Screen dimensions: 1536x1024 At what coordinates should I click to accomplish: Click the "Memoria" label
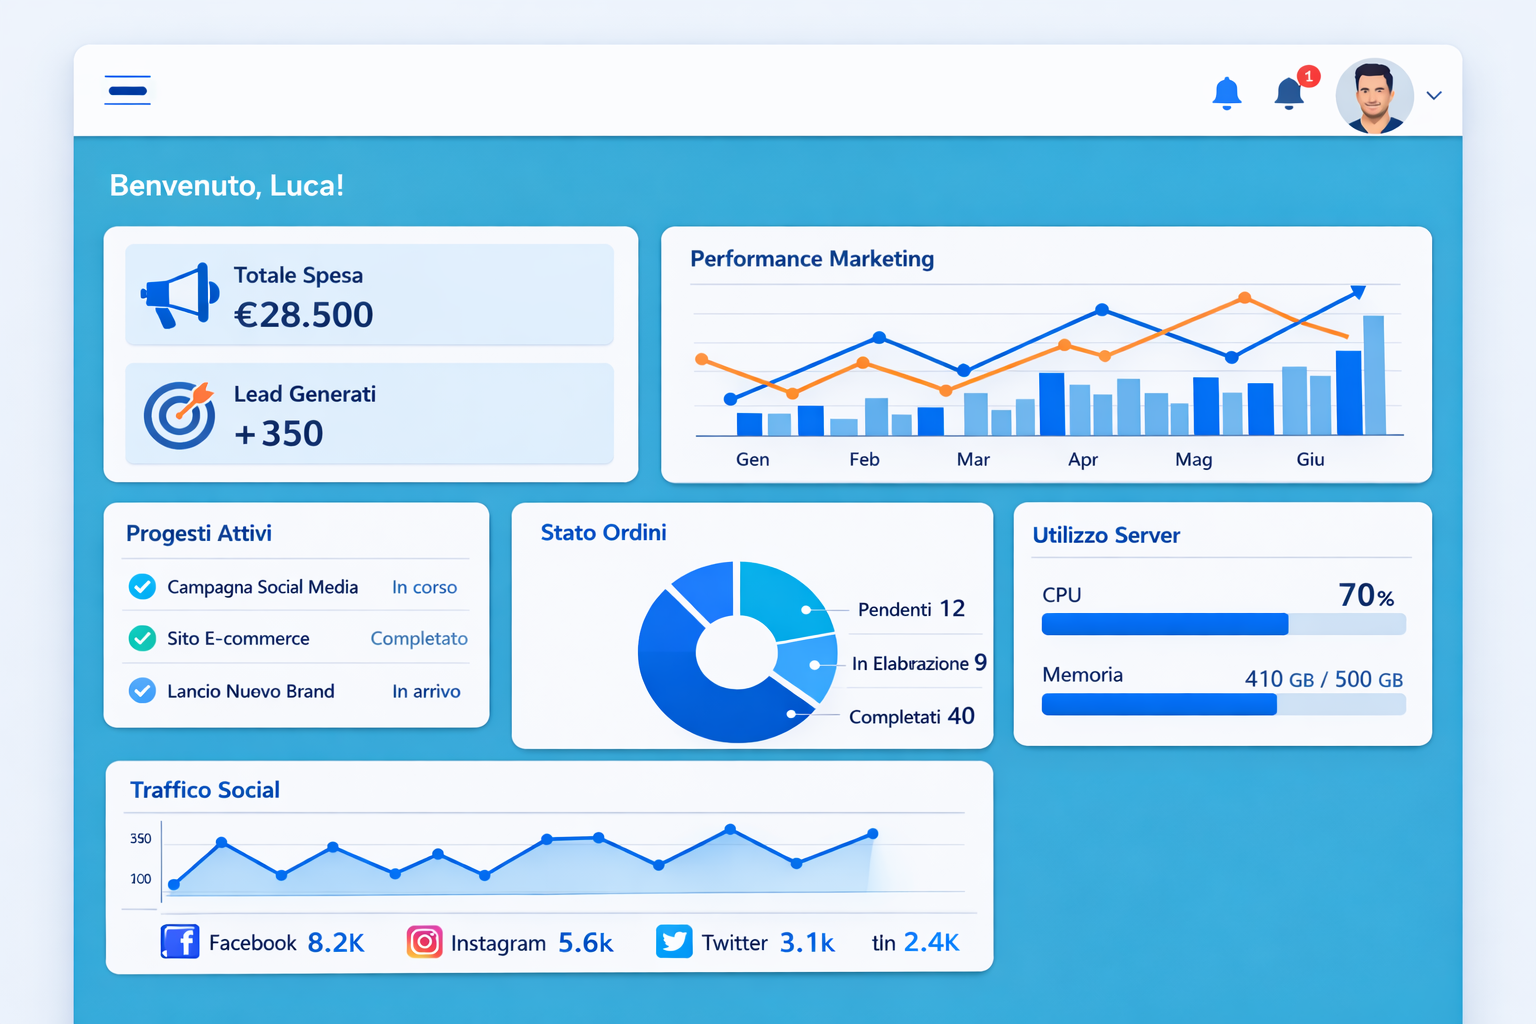tap(1082, 675)
